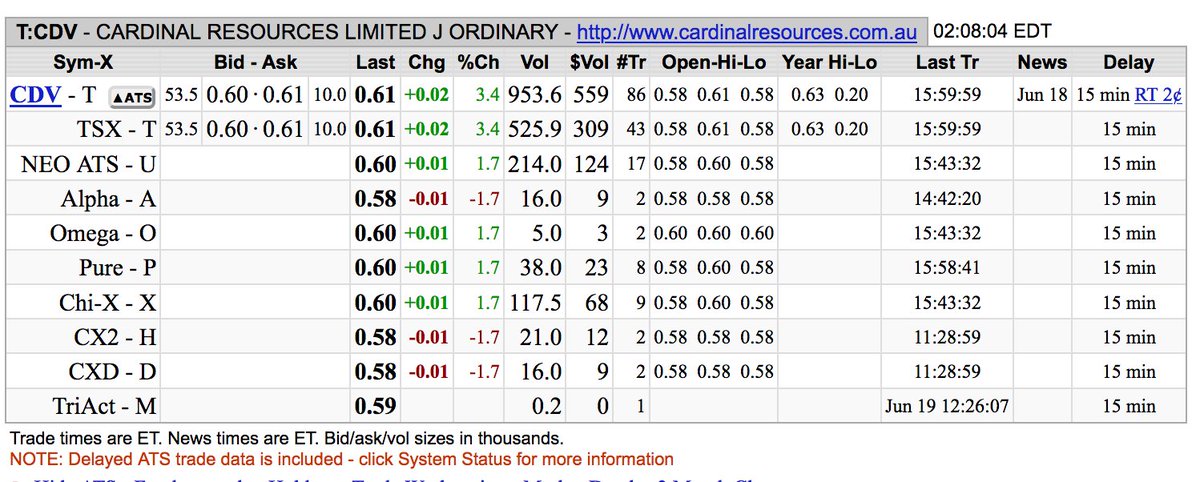
Task: Click the 15 min delay in TriAct row
Action: tap(1128, 407)
